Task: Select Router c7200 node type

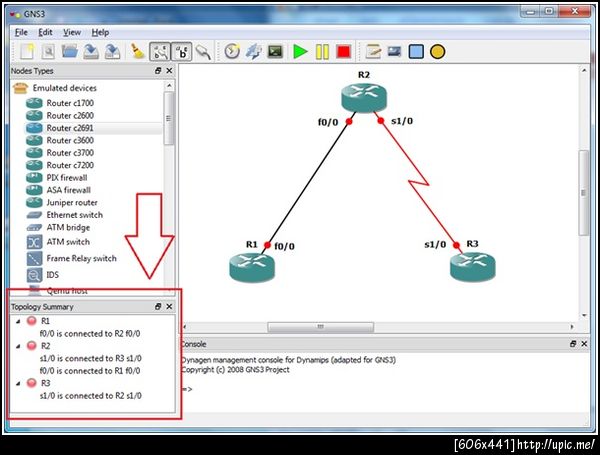Action: (x=70, y=165)
